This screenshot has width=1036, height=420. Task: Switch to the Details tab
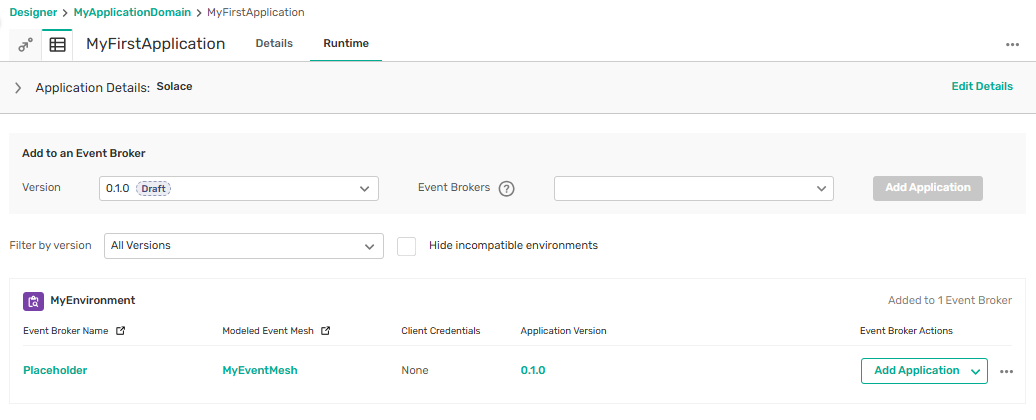pos(274,44)
